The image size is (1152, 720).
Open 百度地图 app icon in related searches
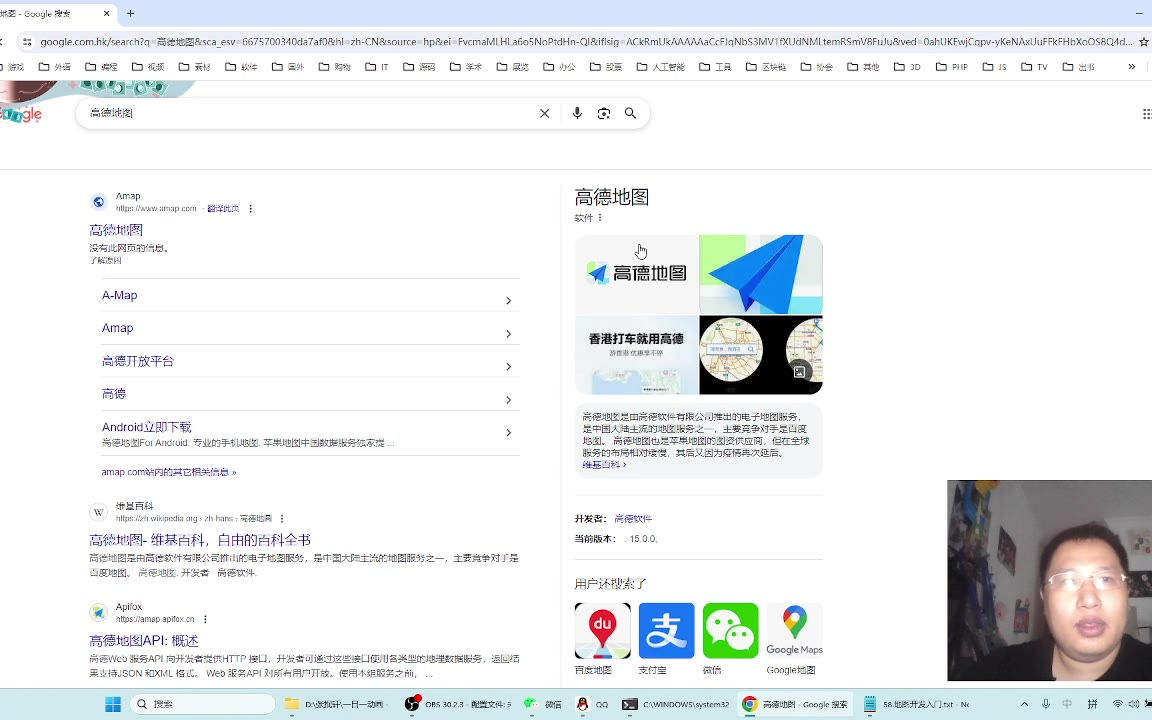[x=602, y=631]
